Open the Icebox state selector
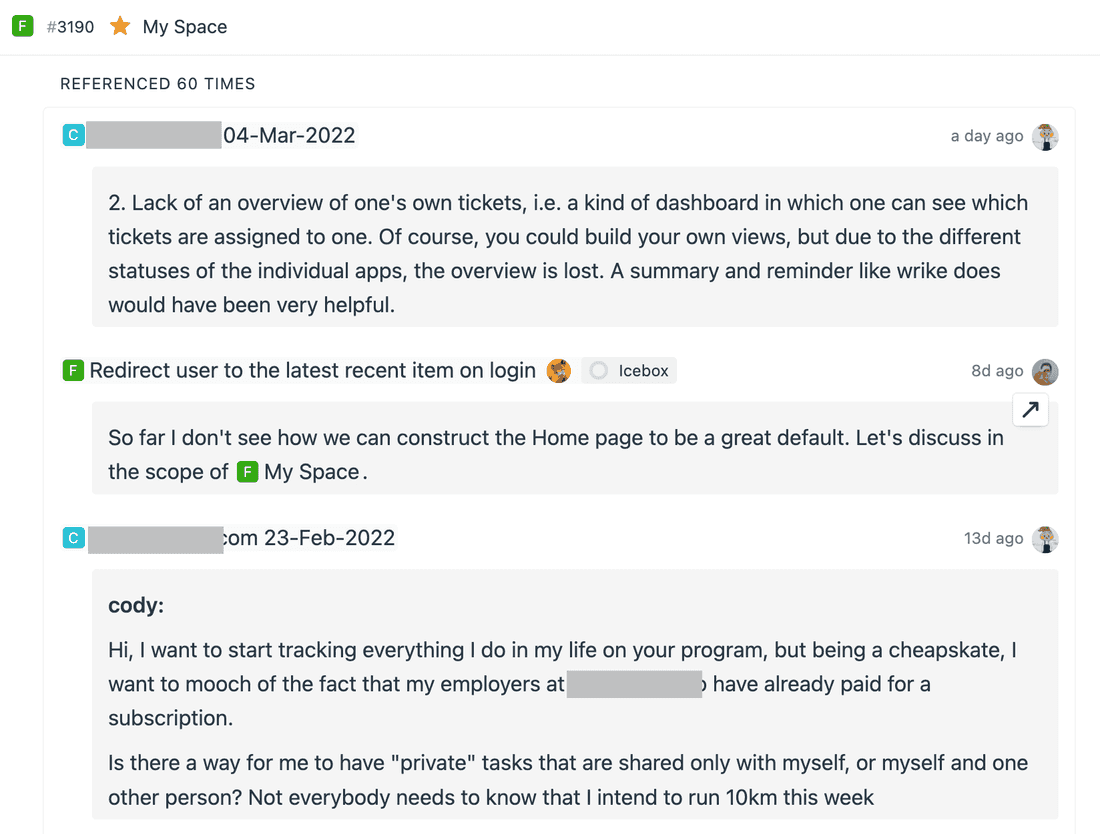Image resolution: width=1100 pixels, height=834 pixels. coord(629,370)
